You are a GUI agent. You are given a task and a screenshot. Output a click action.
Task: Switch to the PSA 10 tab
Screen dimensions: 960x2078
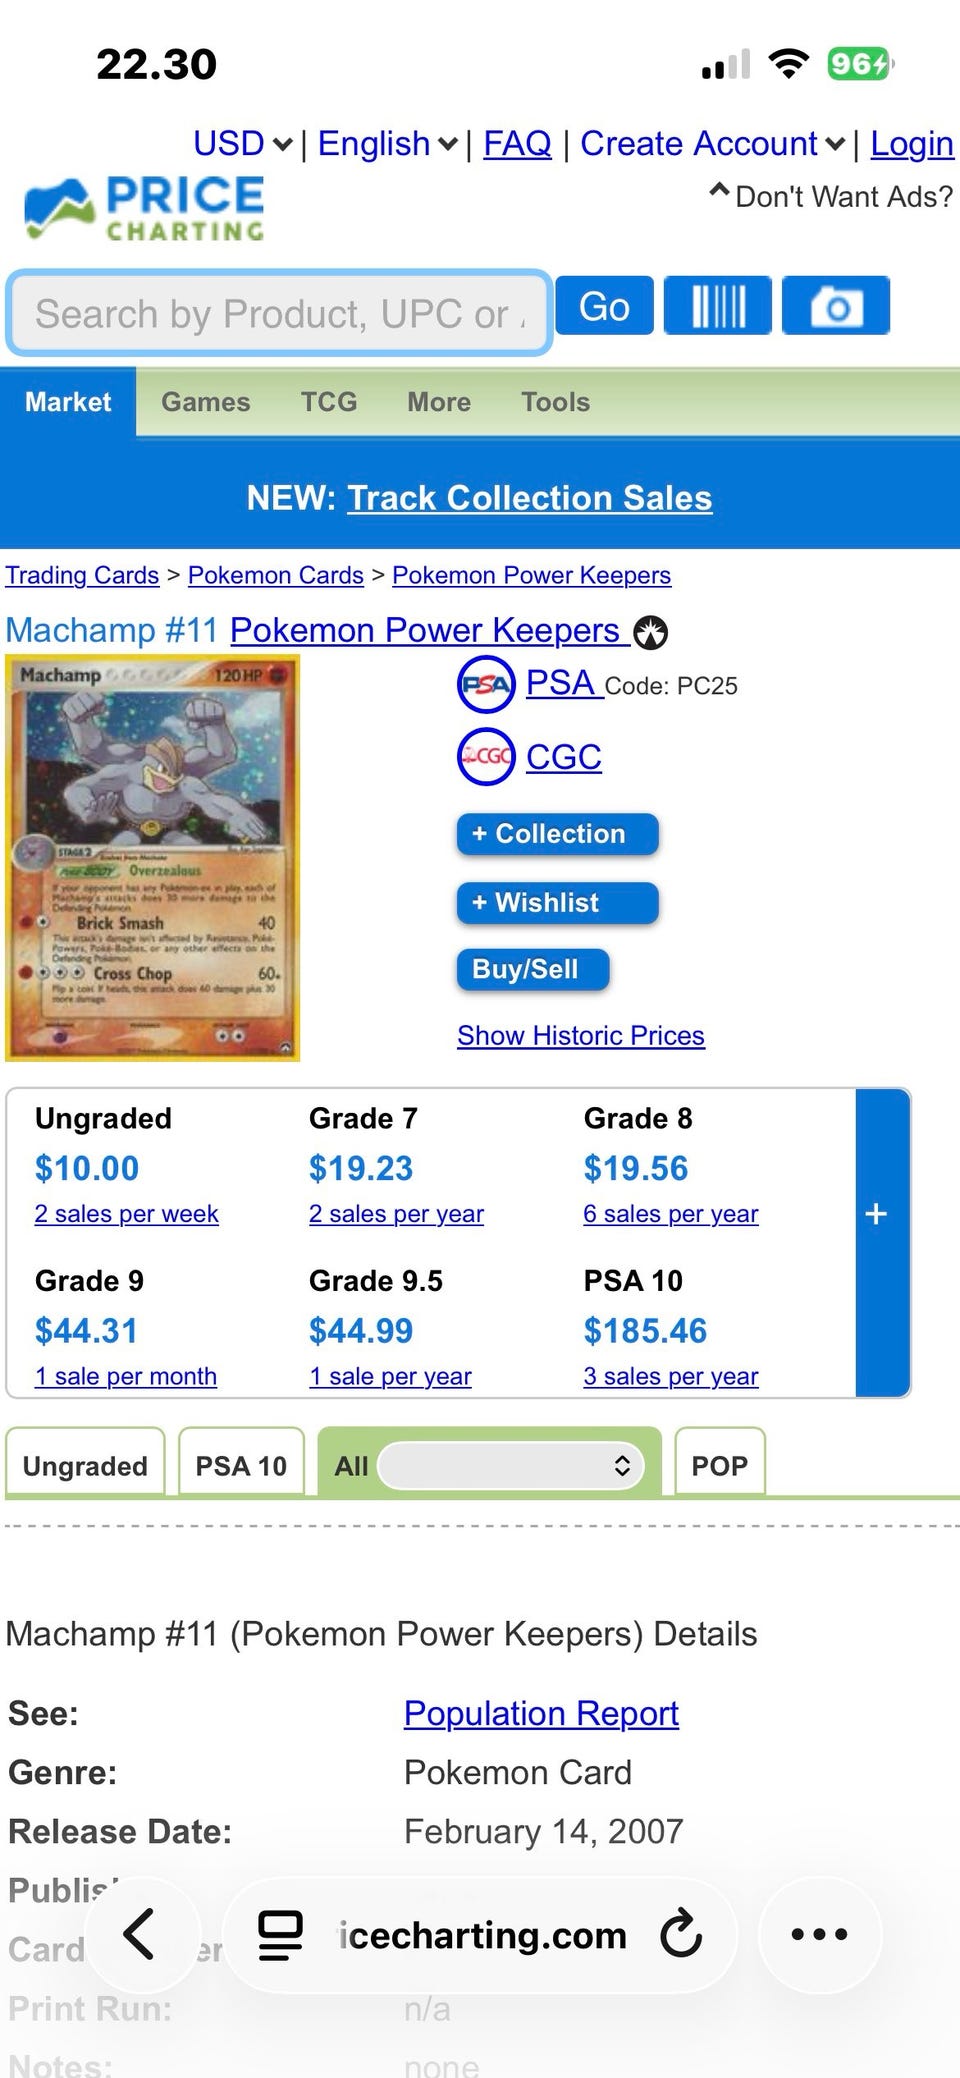point(241,1465)
